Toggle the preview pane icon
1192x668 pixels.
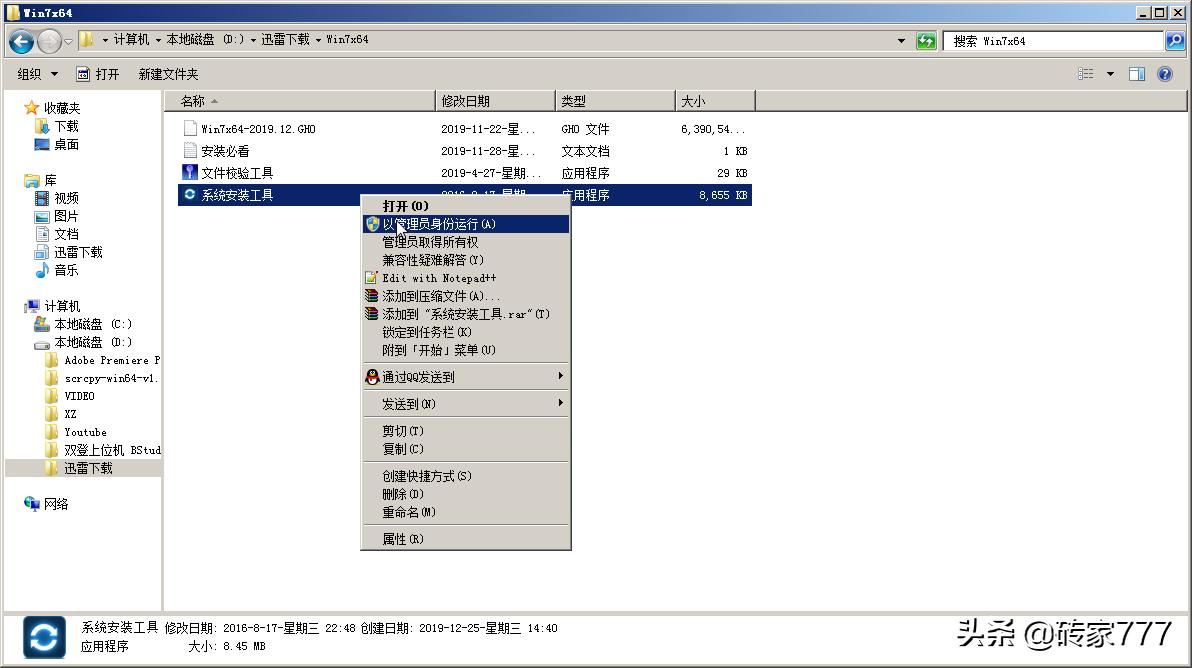[x=1137, y=73]
